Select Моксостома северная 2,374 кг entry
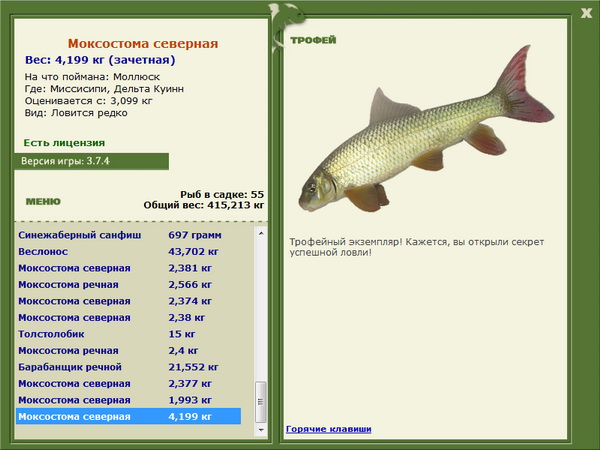 coord(129,301)
